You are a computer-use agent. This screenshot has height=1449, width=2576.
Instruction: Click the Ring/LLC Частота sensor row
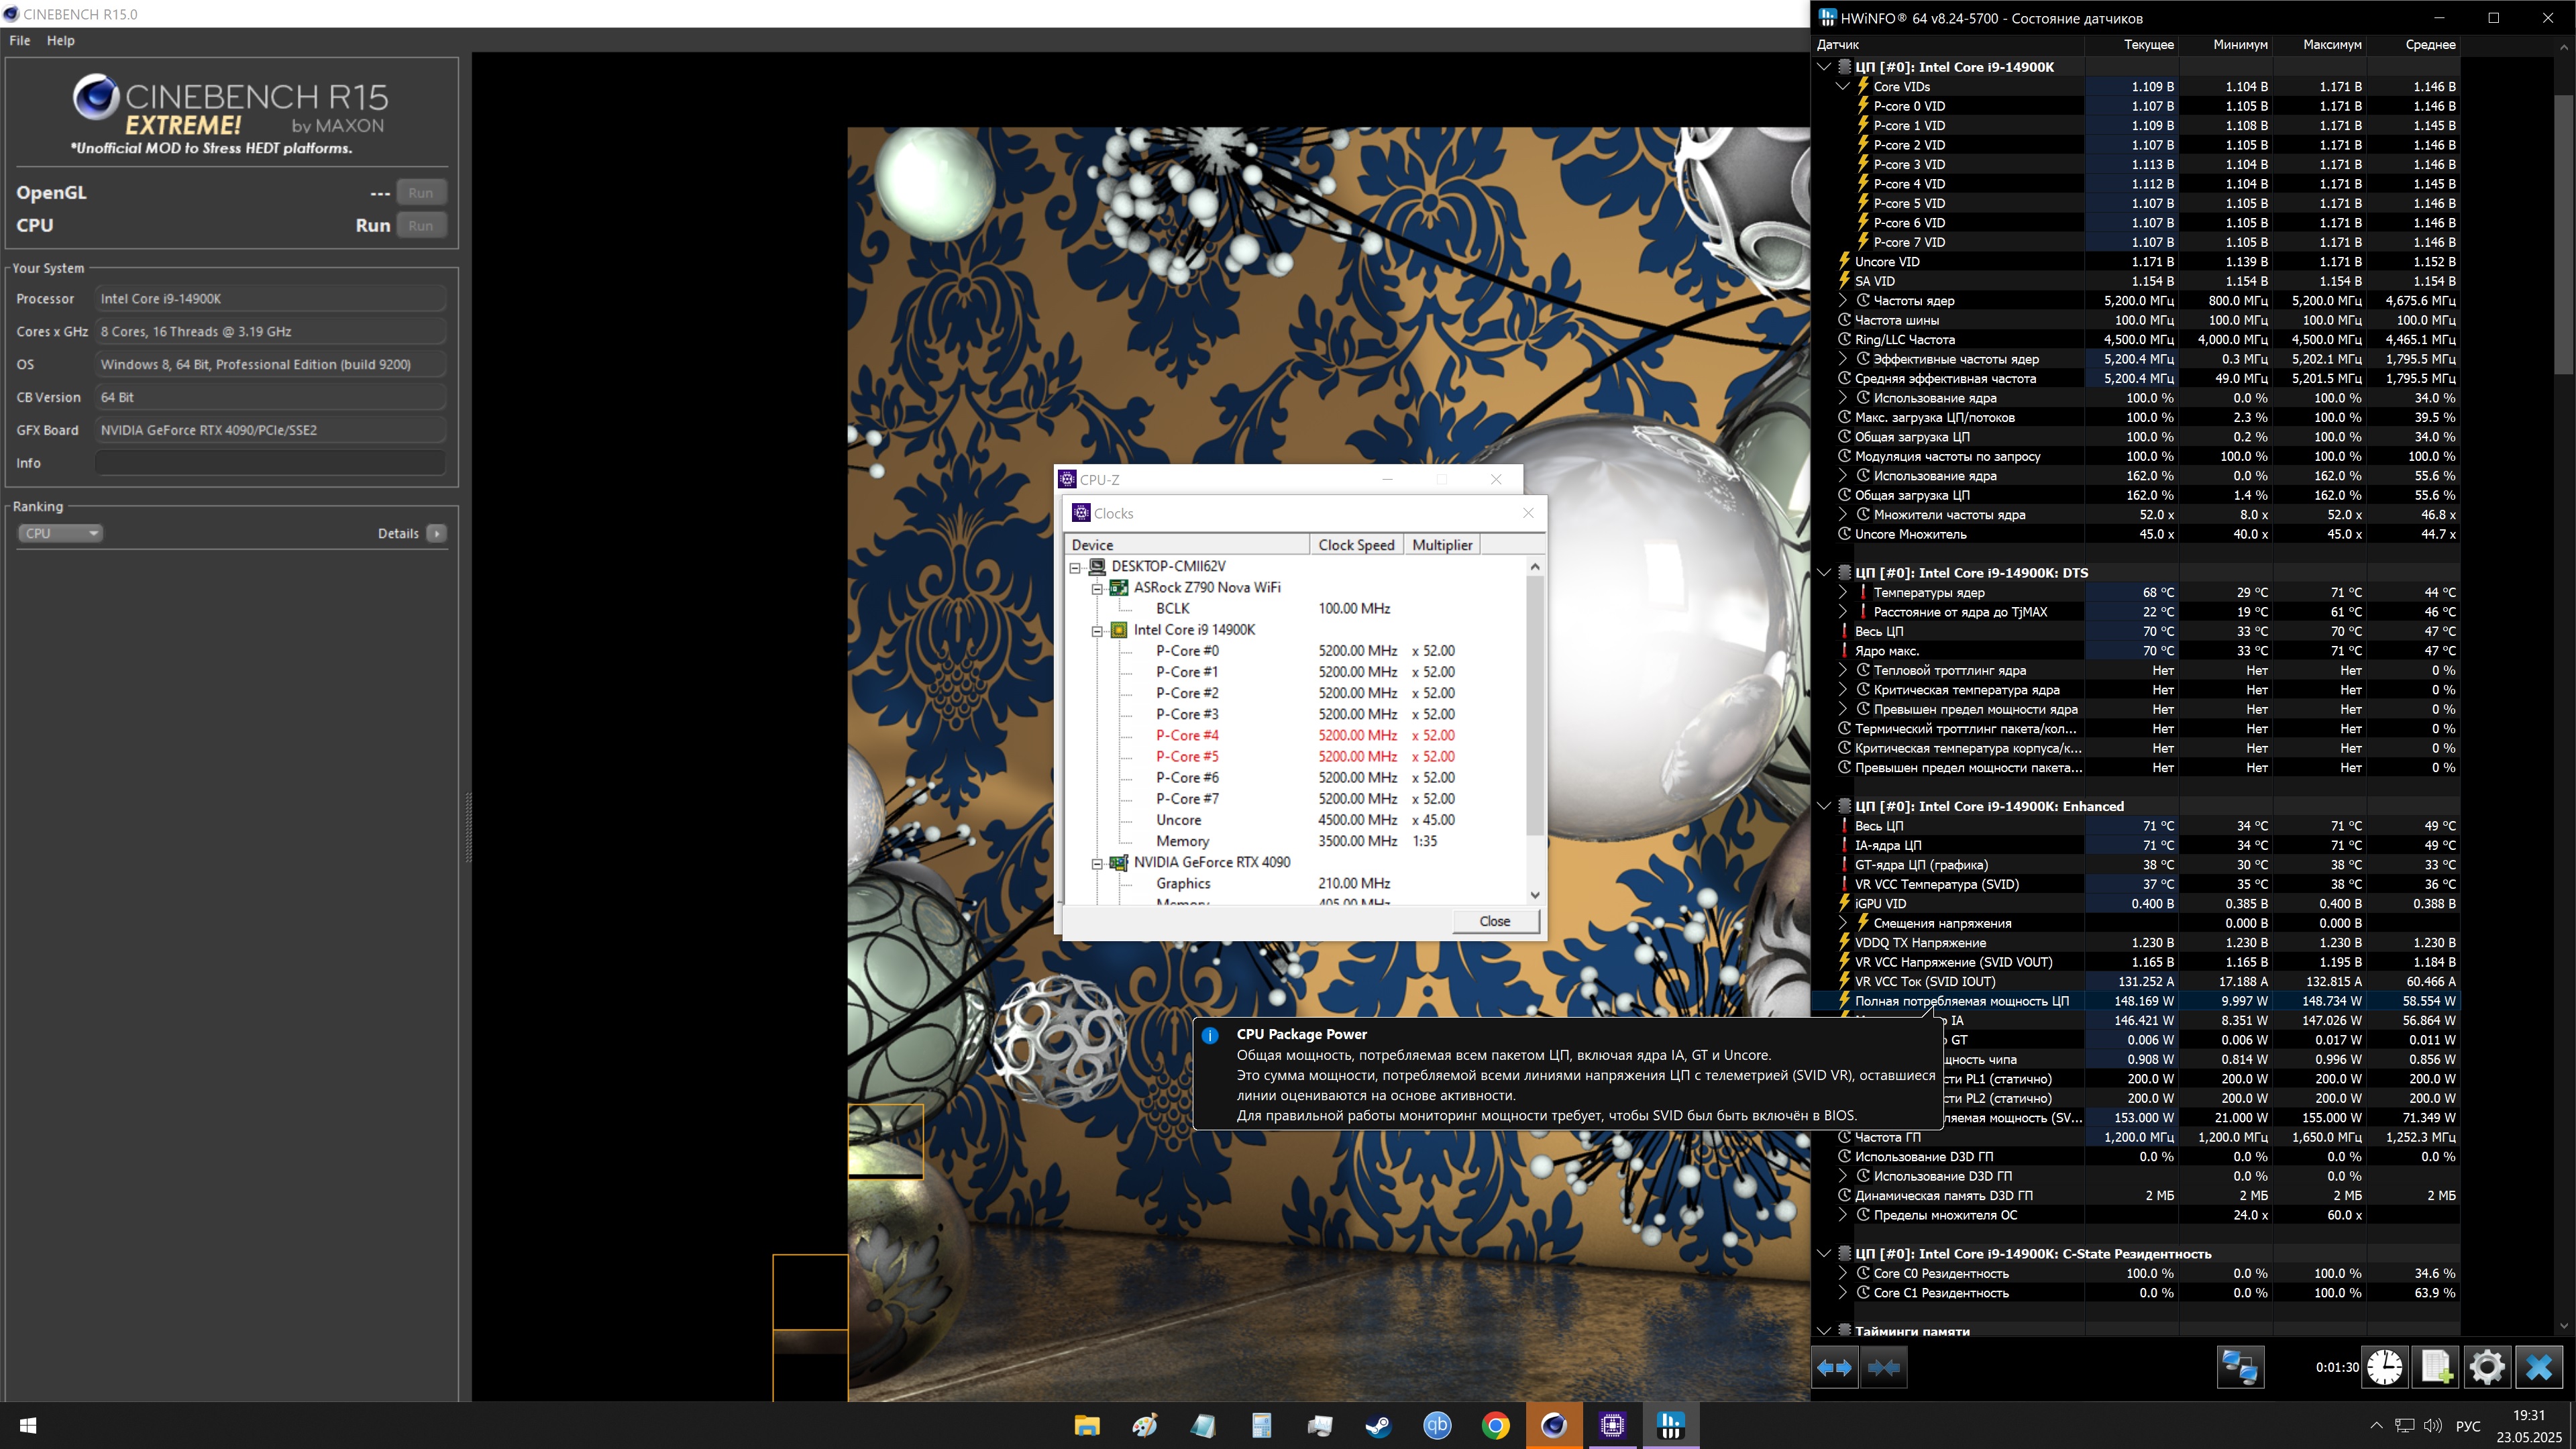pos(2135,339)
